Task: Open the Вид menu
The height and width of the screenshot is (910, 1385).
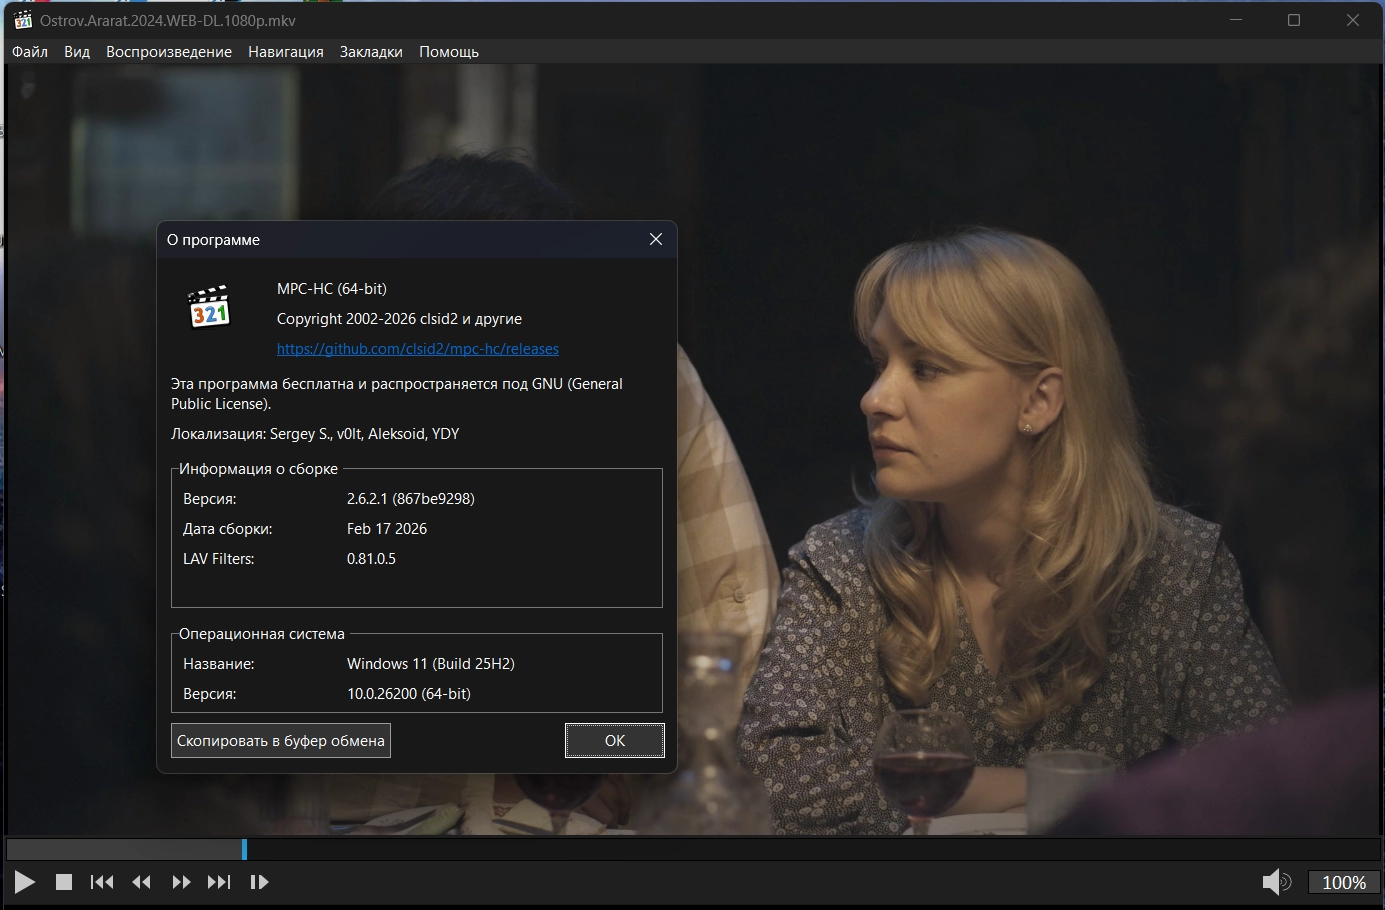Action: (77, 52)
